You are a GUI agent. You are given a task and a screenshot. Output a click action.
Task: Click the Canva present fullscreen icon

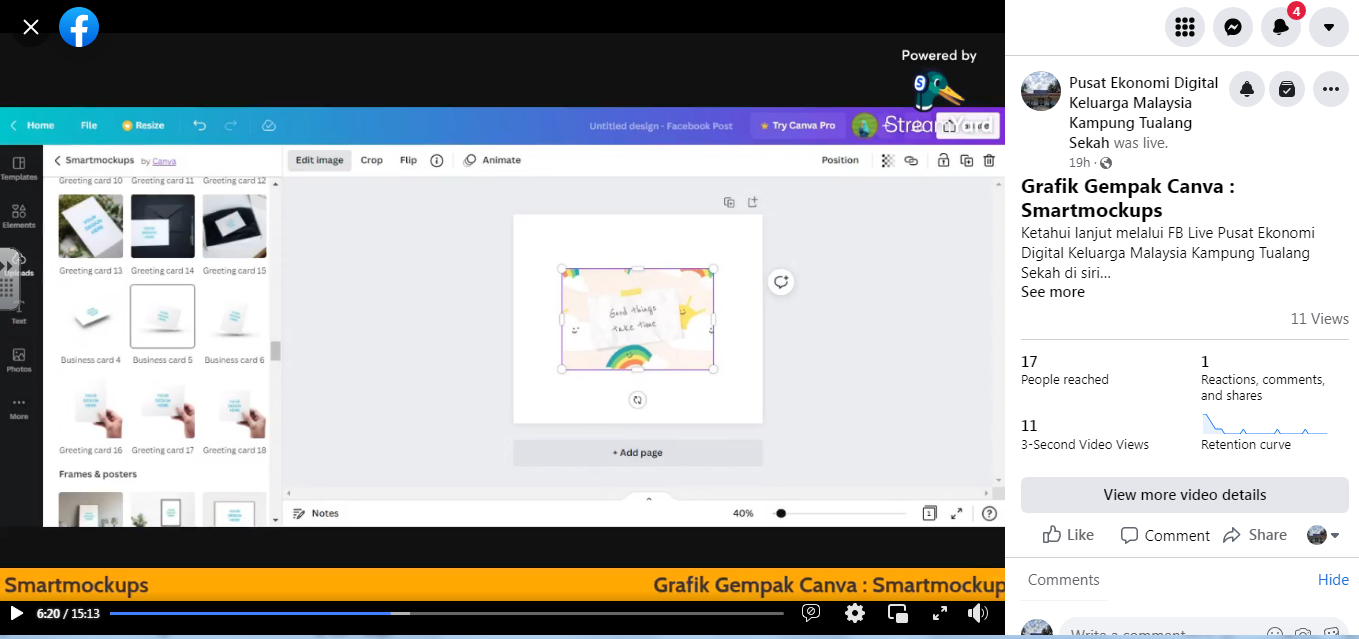pos(957,513)
